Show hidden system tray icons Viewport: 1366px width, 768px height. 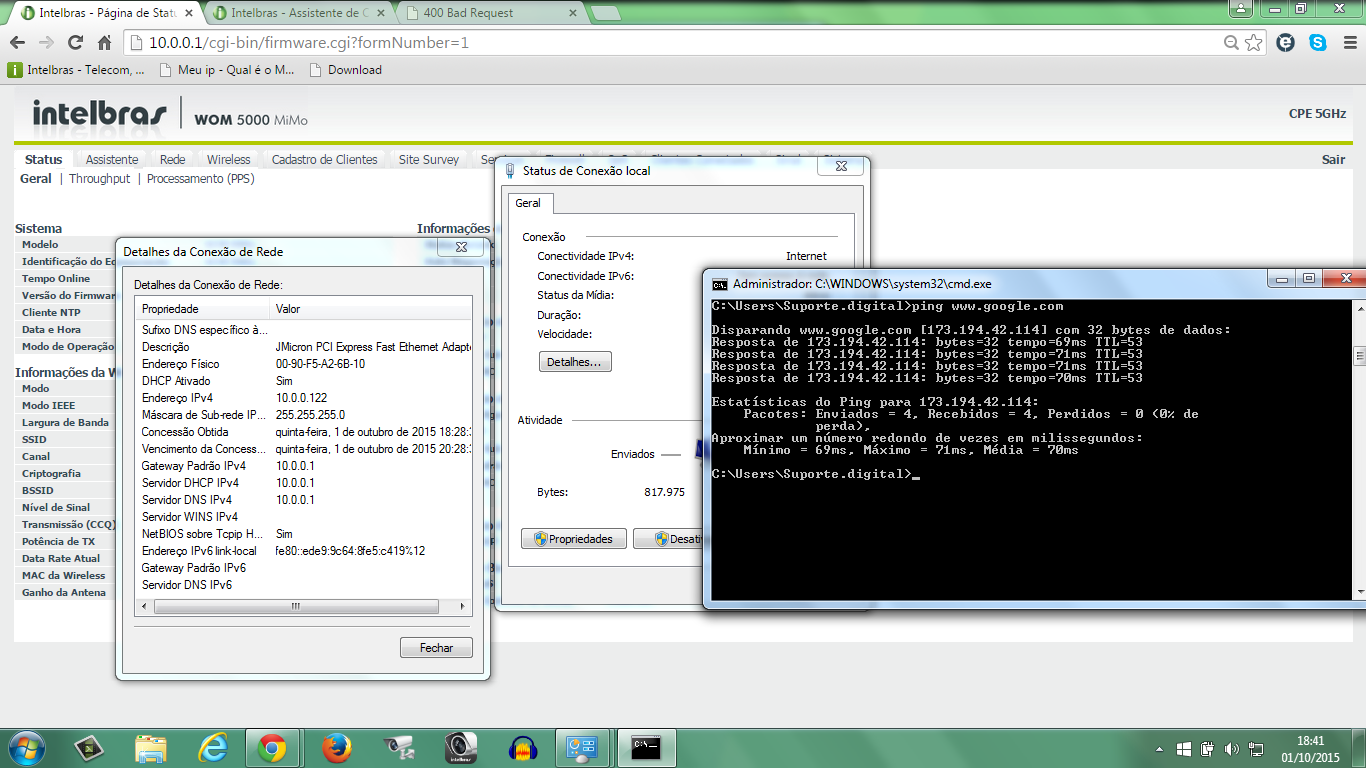(x=1158, y=749)
